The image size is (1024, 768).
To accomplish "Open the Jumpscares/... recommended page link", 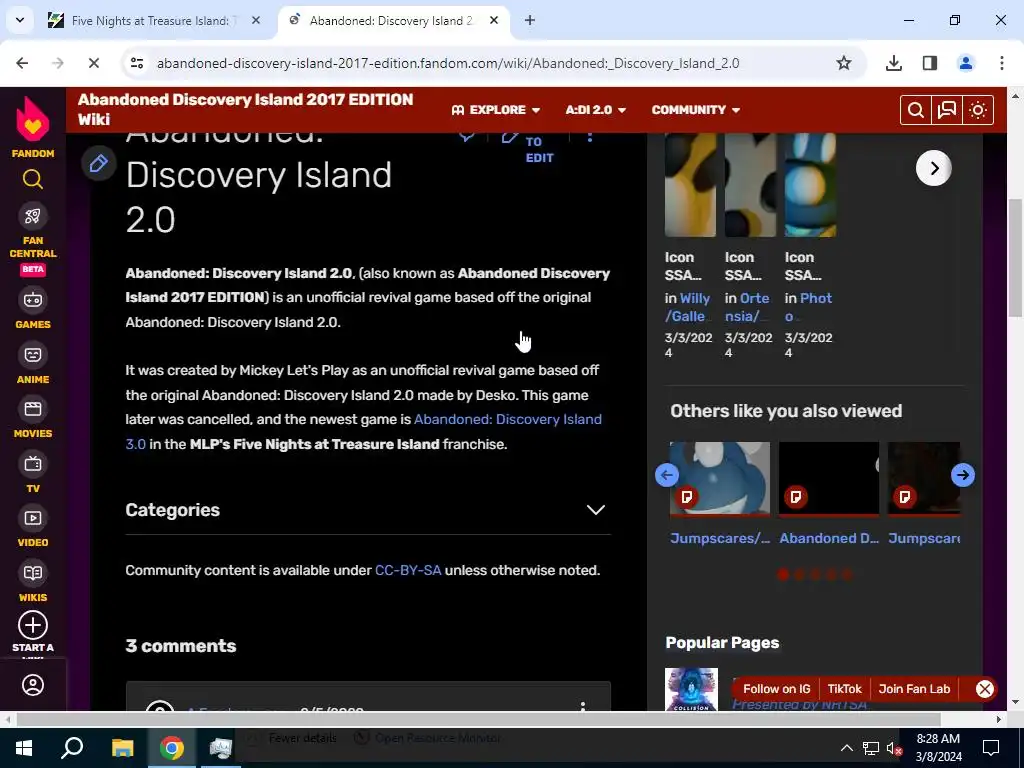I will click(x=720, y=538).
